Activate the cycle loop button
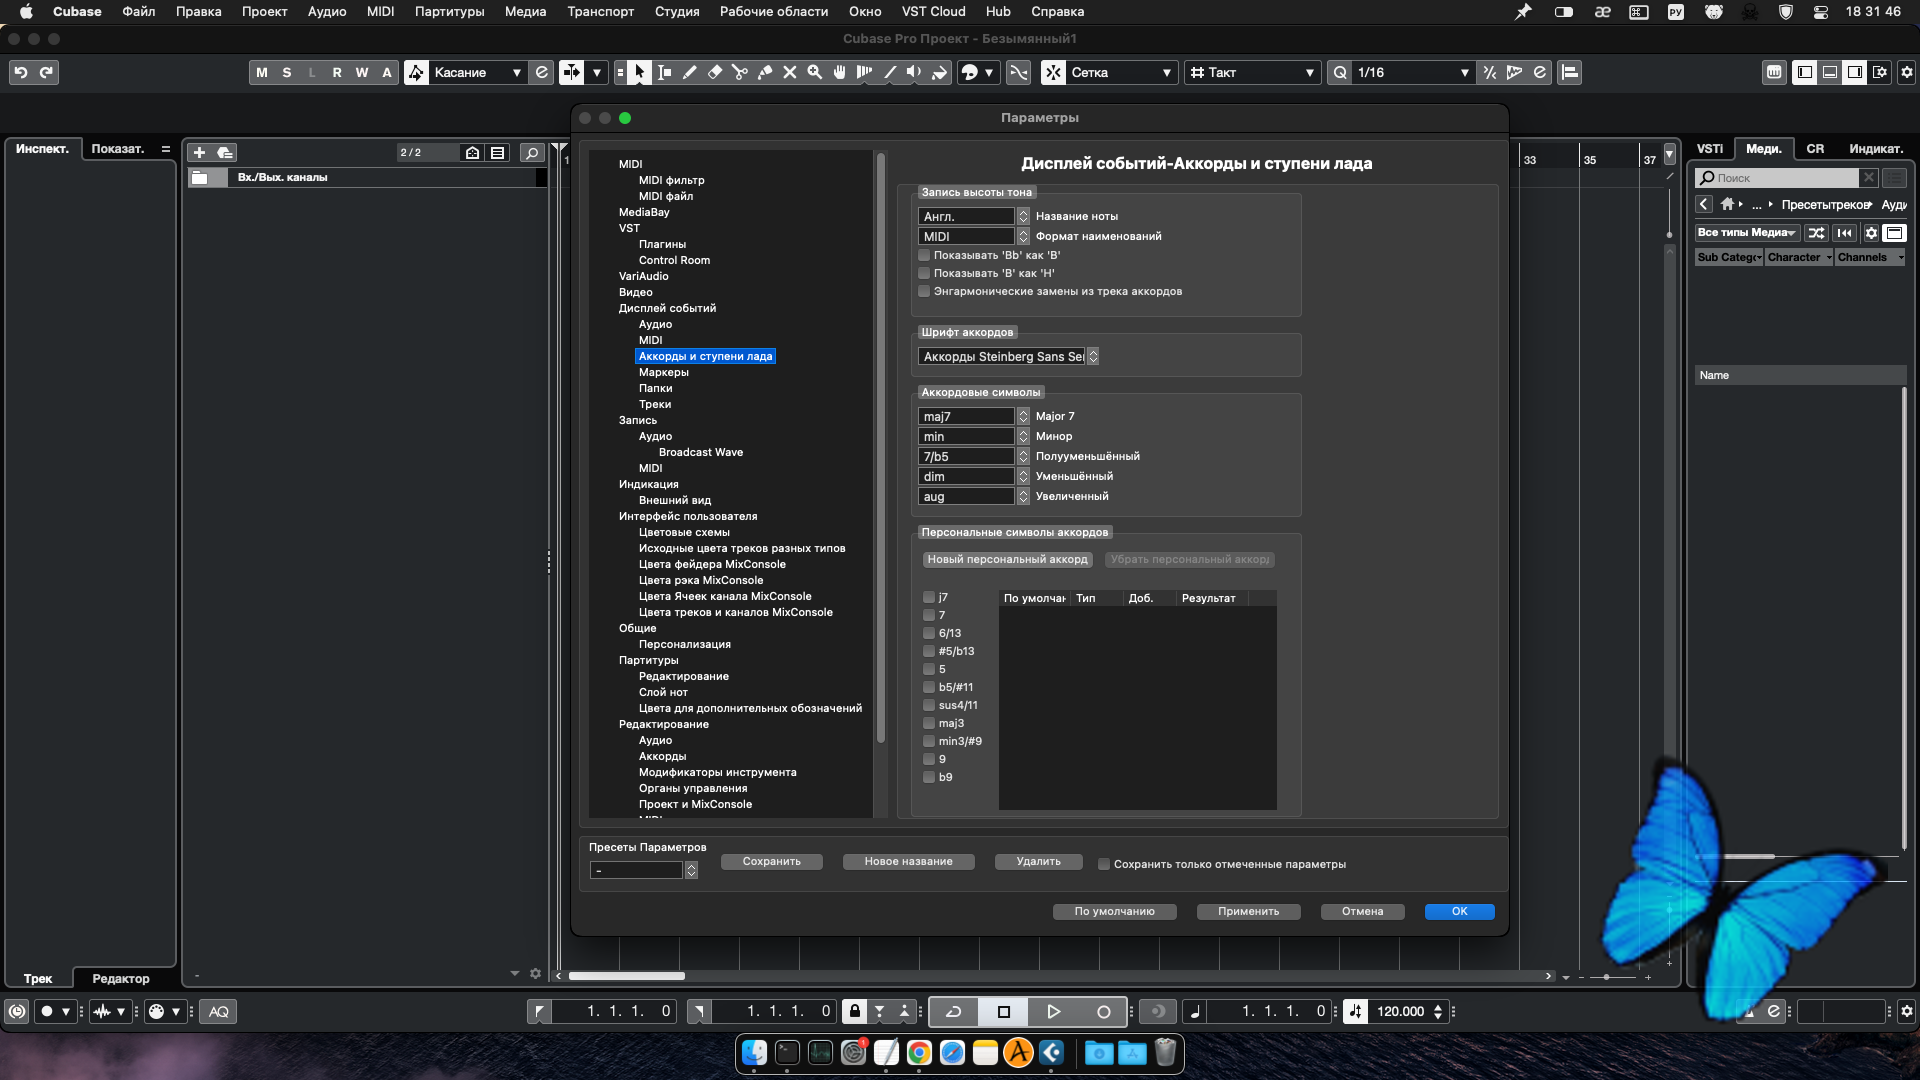The height and width of the screenshot is (1080, 1920). (954, 1011)
